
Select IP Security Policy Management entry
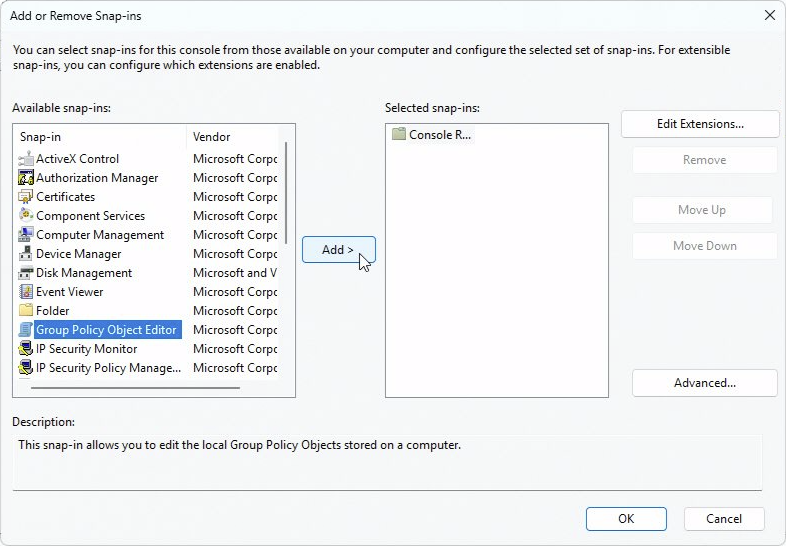[108, 368]
